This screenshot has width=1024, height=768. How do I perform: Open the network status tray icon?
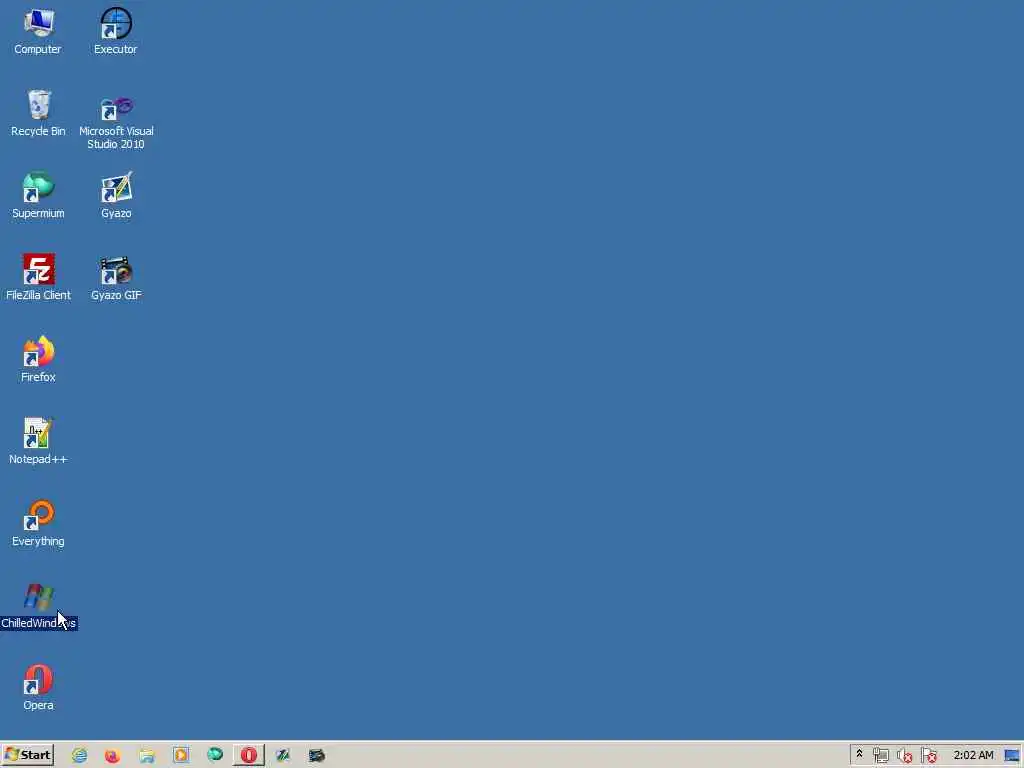[880, 756]
